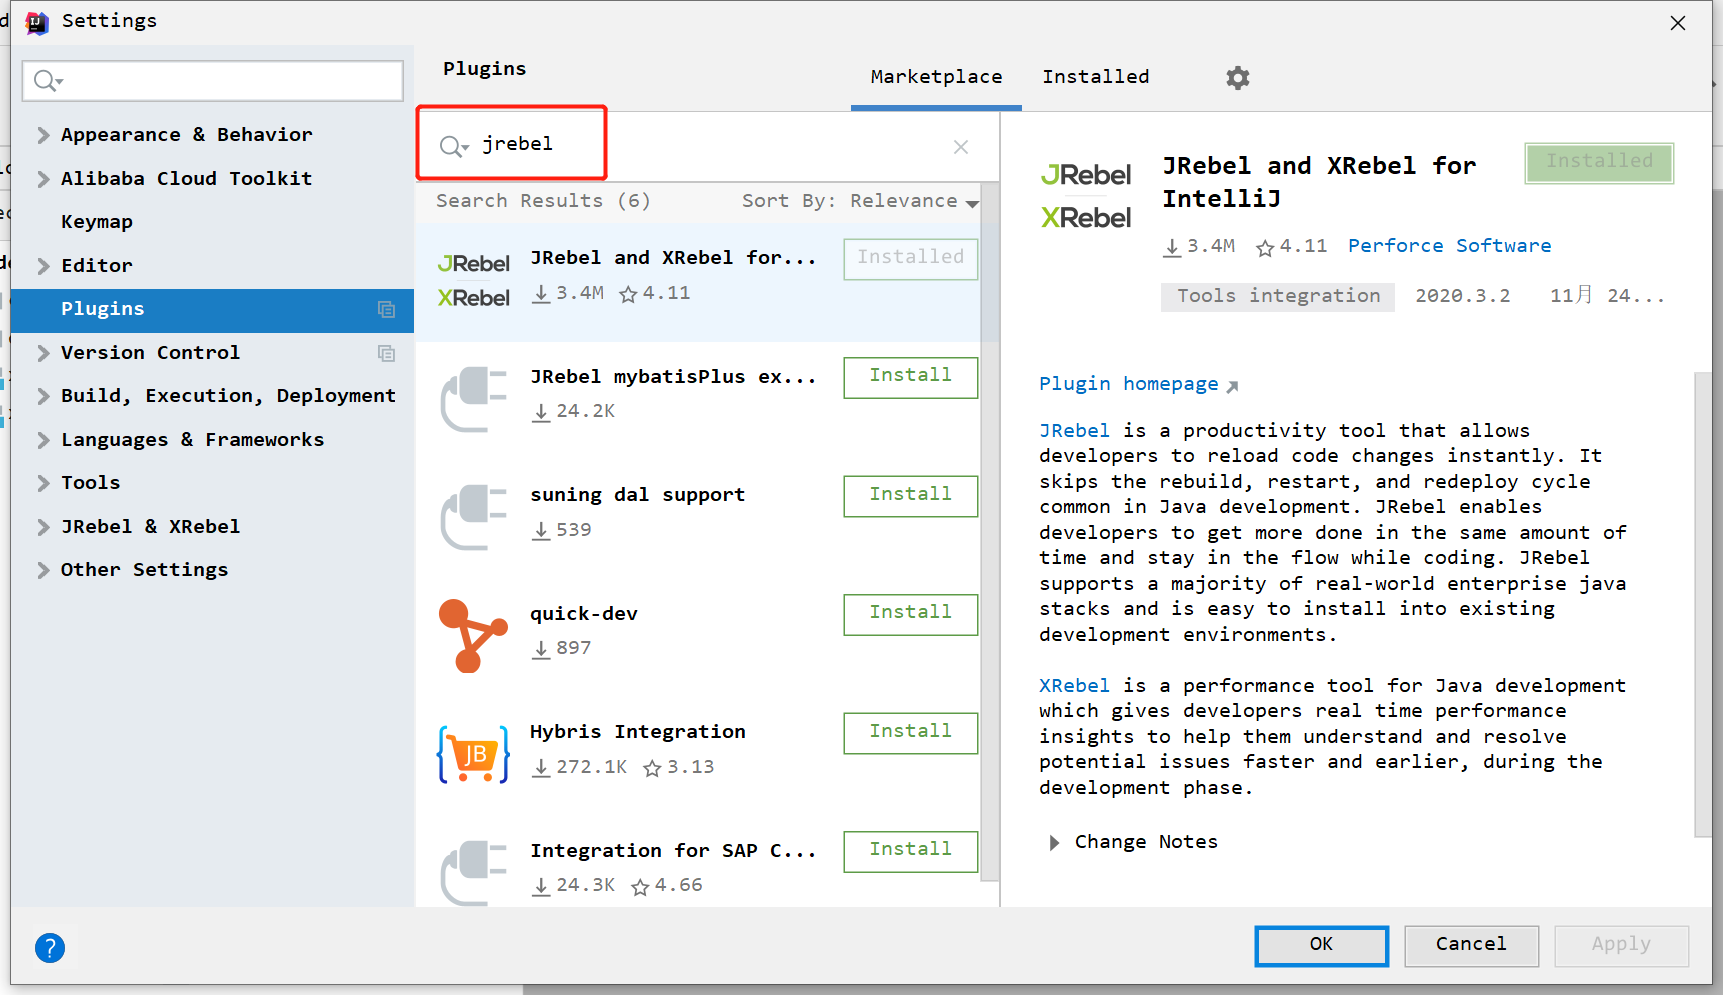Click version 2020.3.2 text
This screenshot has height=995, width=1723.
coord(1463,296)
